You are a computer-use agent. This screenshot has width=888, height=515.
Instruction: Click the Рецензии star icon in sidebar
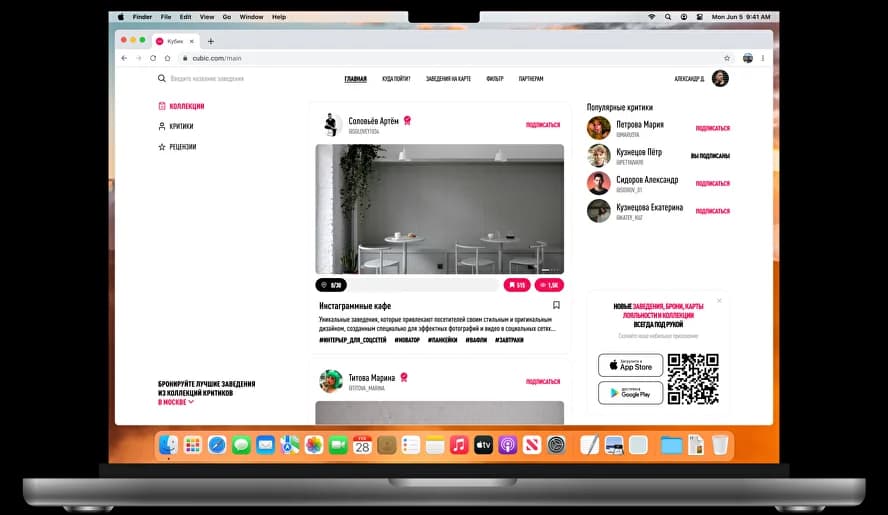click(x=162, y=147)
